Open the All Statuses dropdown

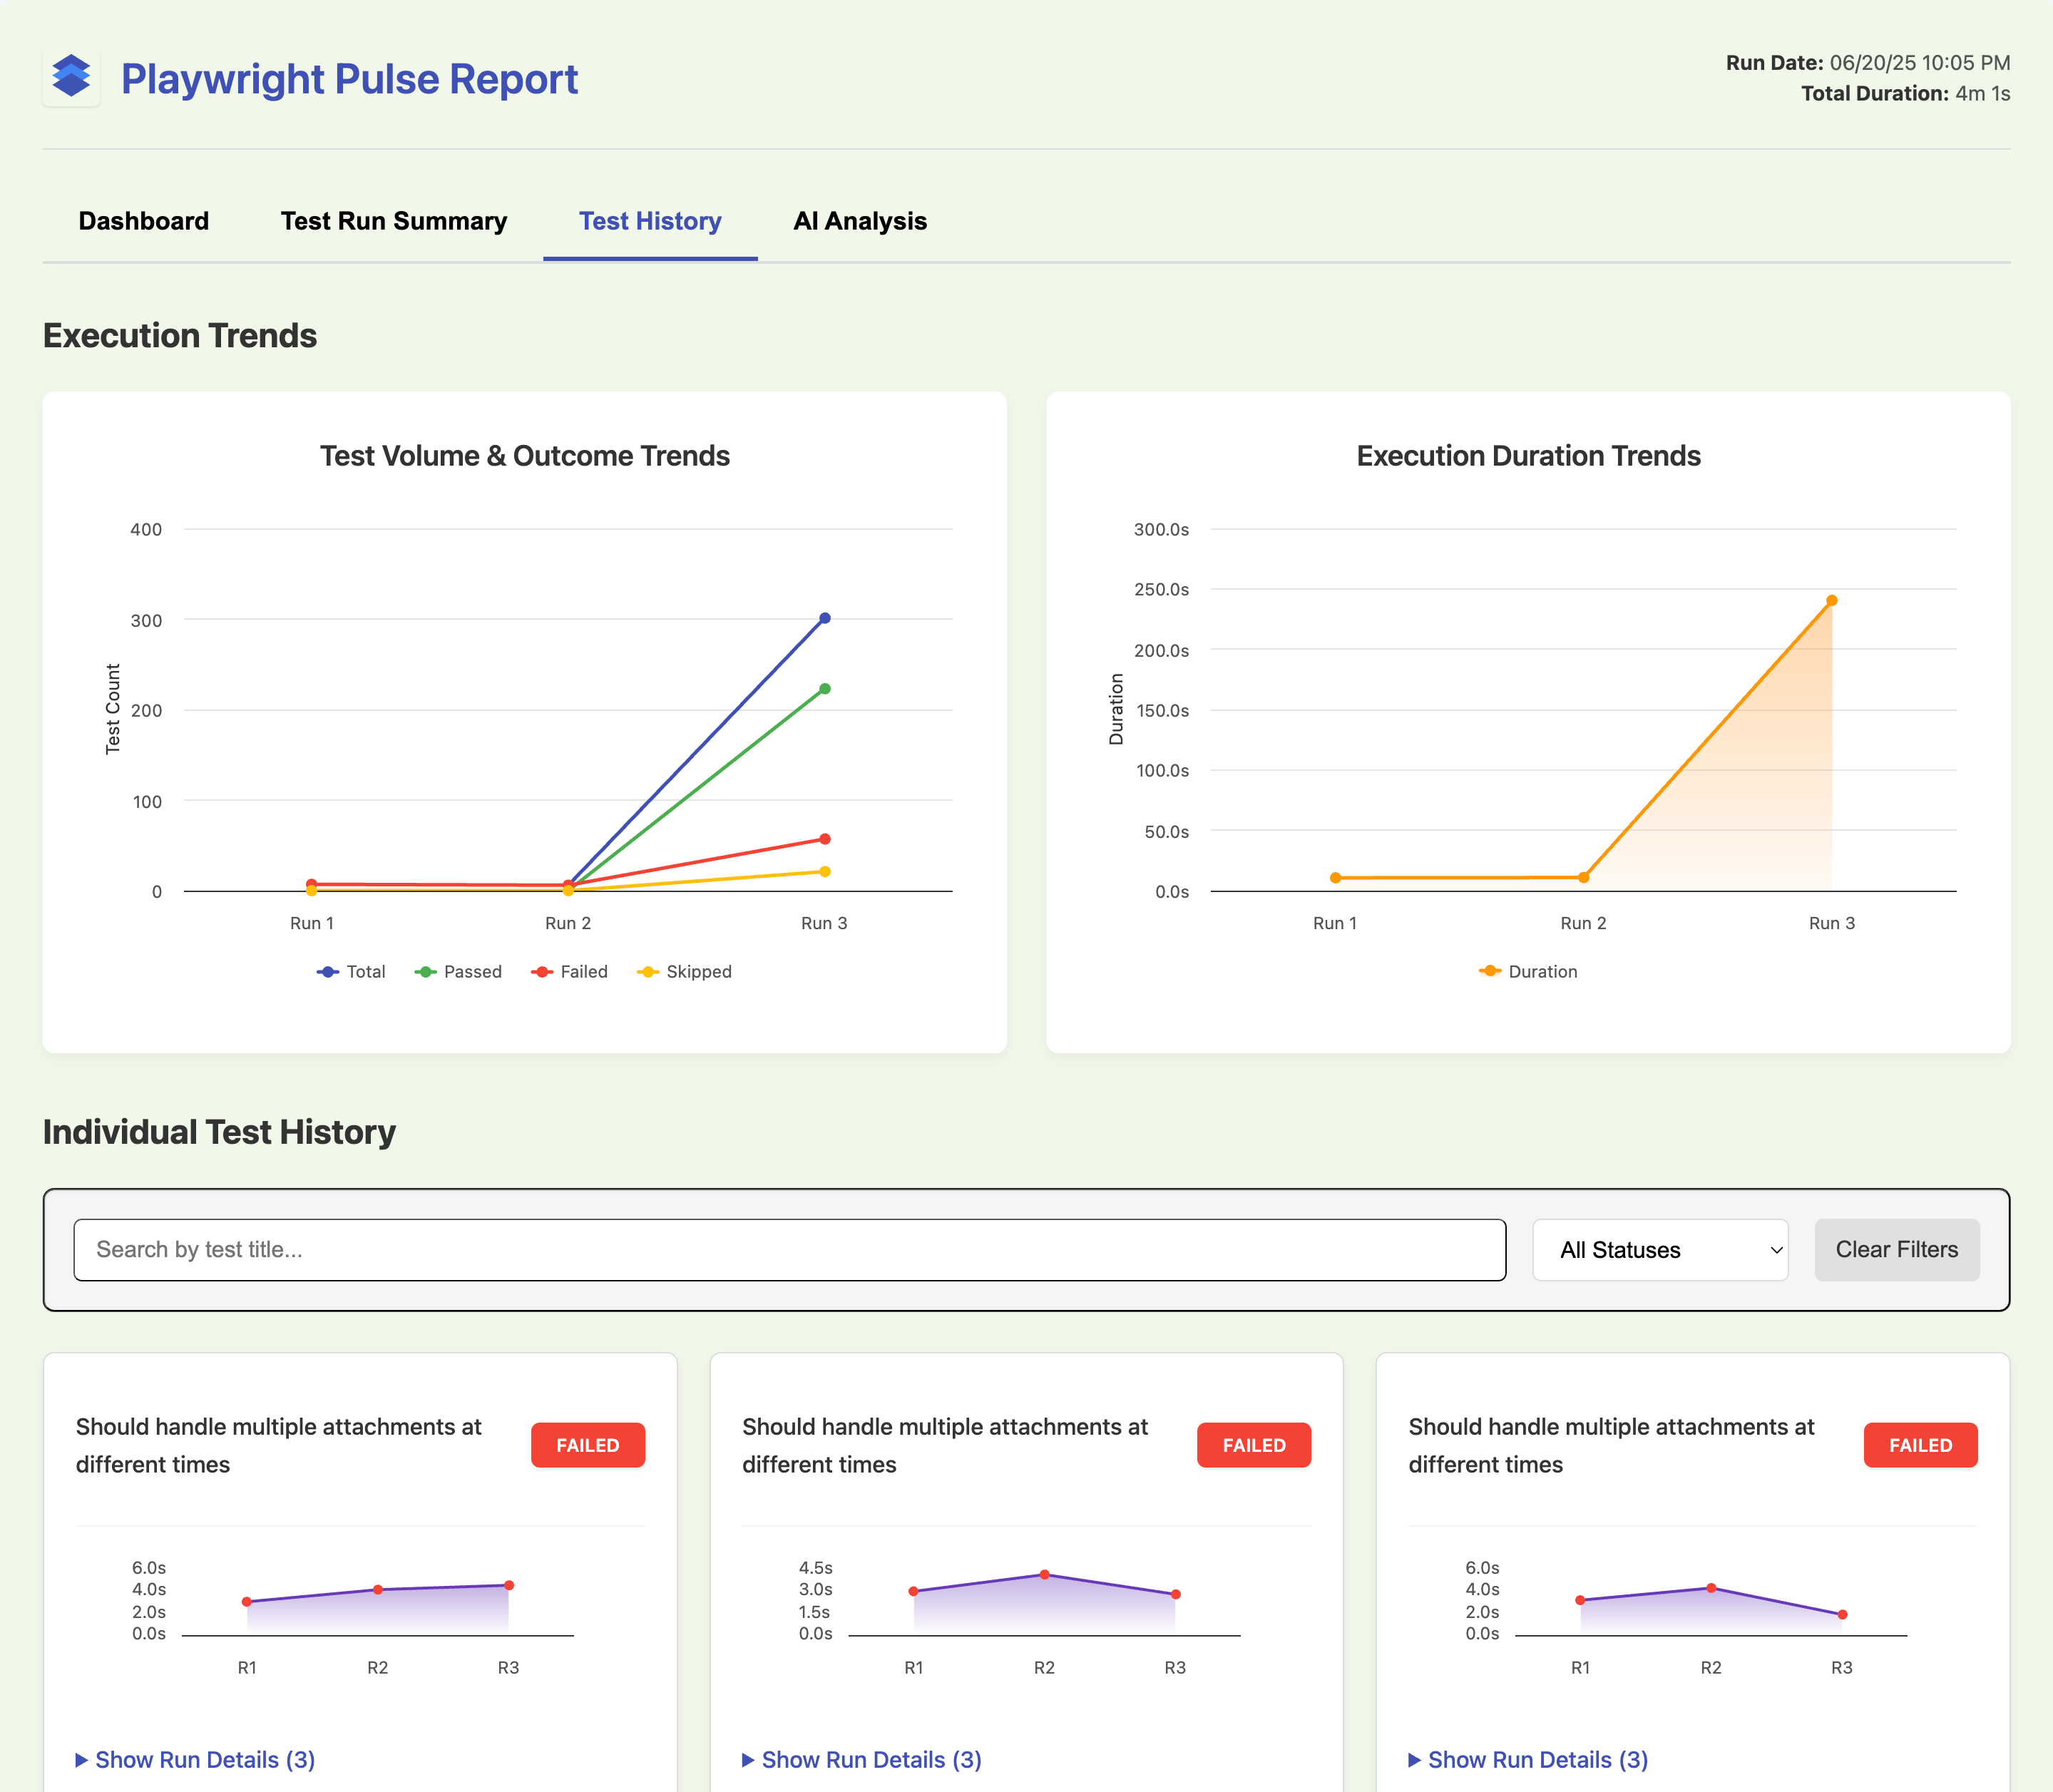1660,1249
